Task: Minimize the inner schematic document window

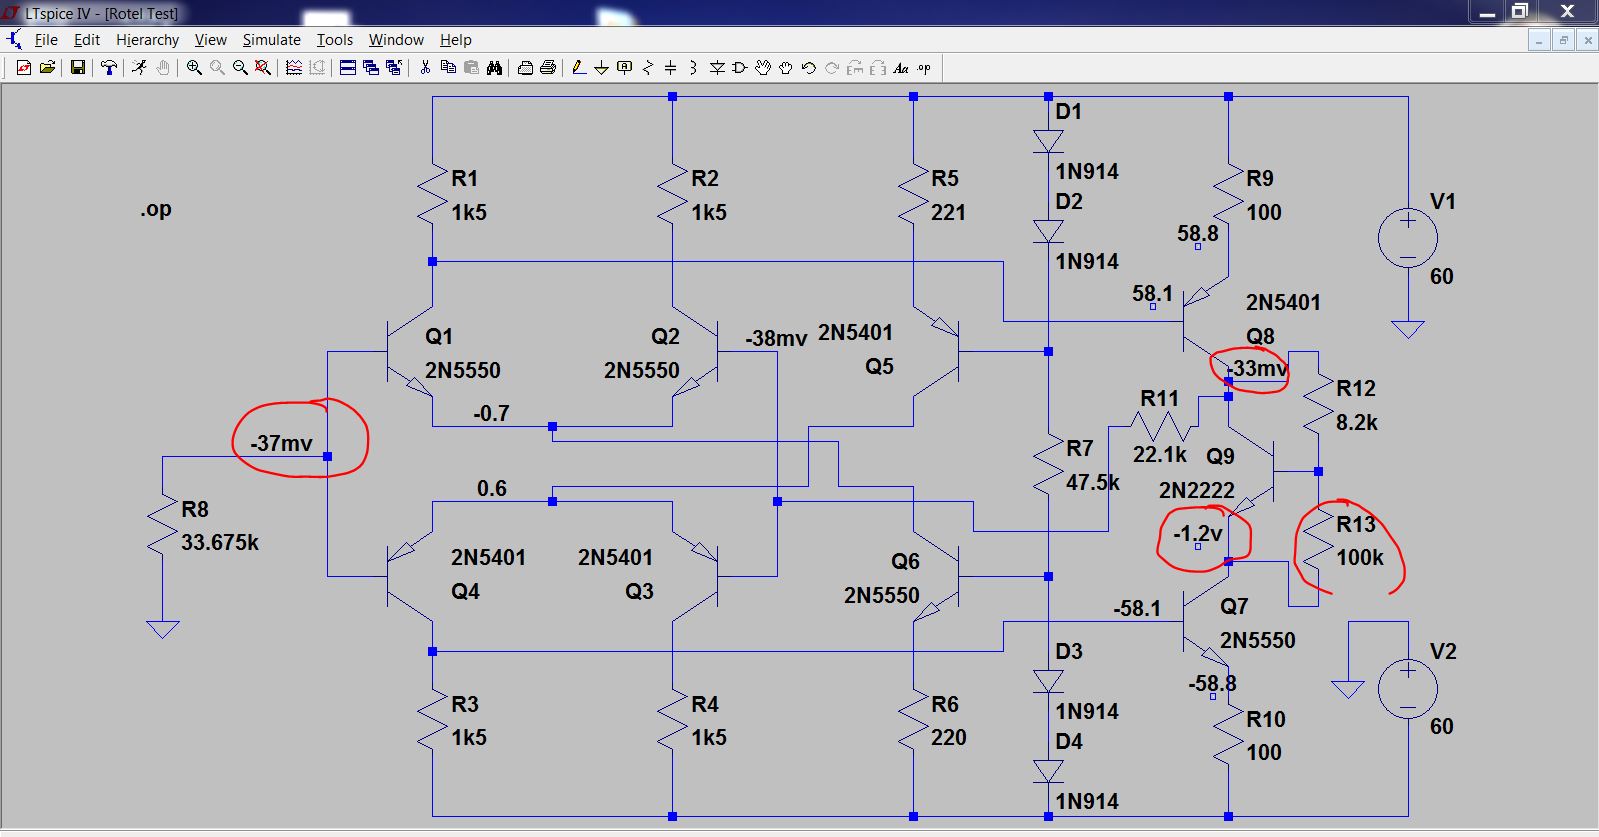Action: point(1539,40)
